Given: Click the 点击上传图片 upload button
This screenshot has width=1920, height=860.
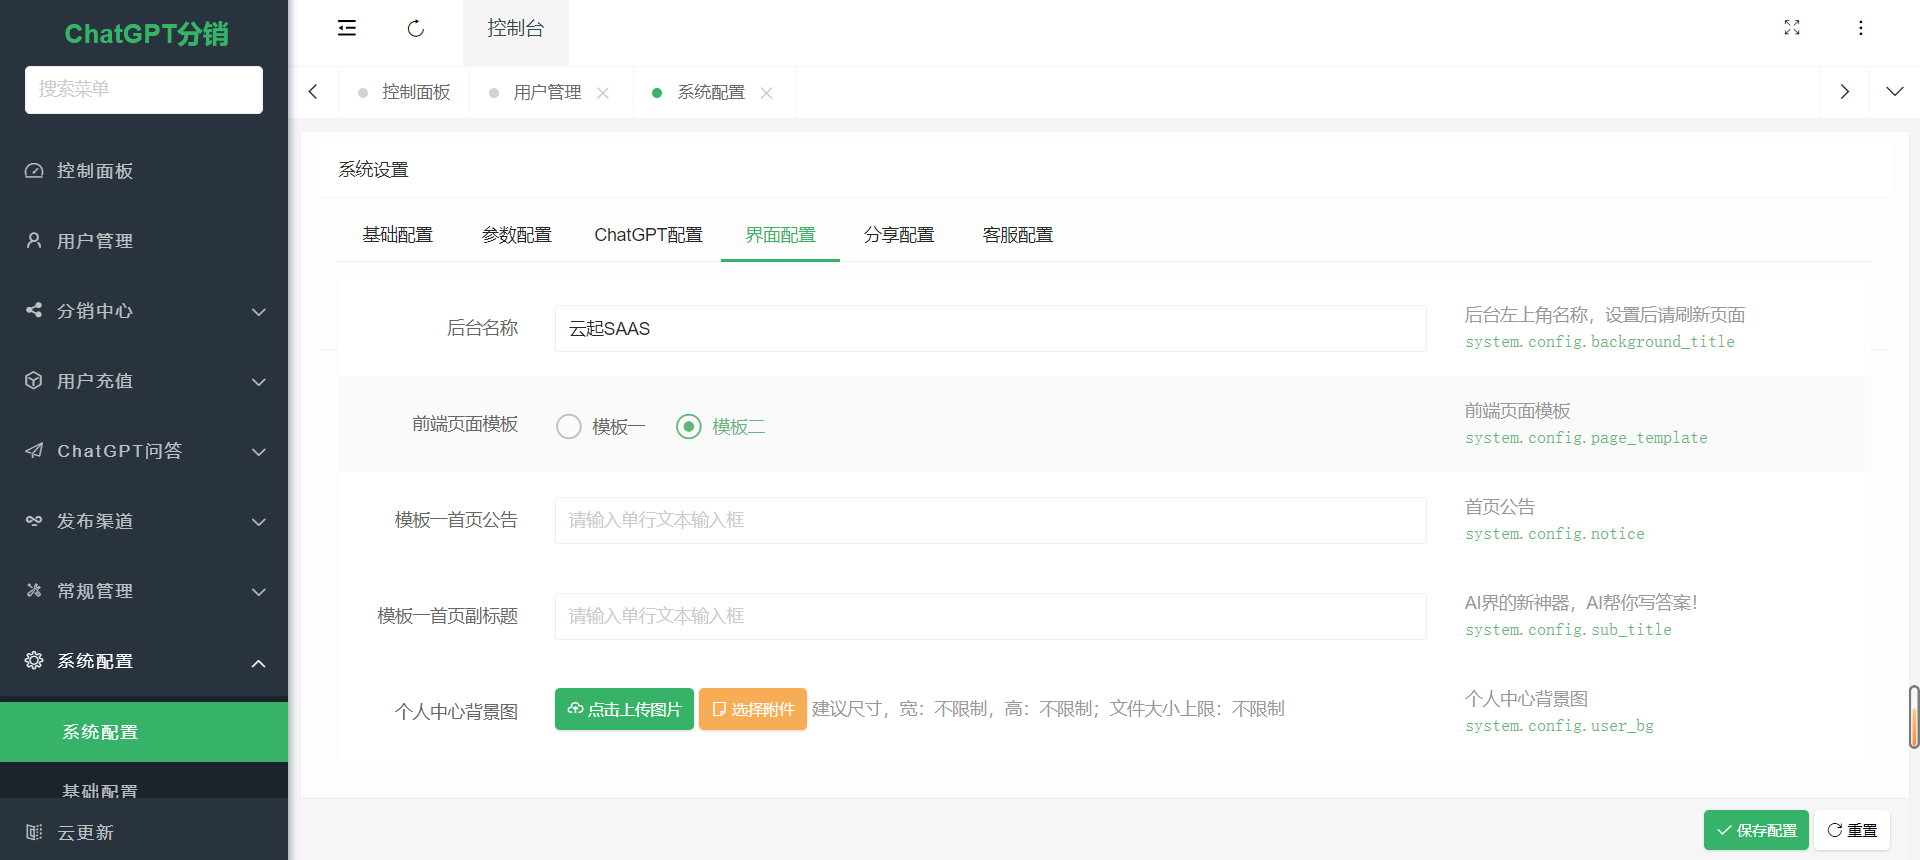Looking at the screenshot, I should tap(624, 709).
